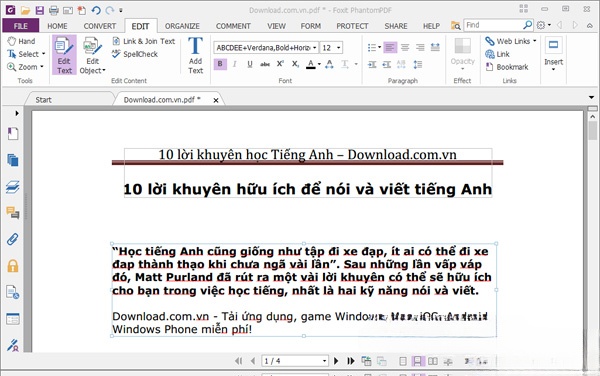The width and height of the screenshot is (600, 376).
Task: Open the layers panel in left sidebar
Action: pos(13,187)
